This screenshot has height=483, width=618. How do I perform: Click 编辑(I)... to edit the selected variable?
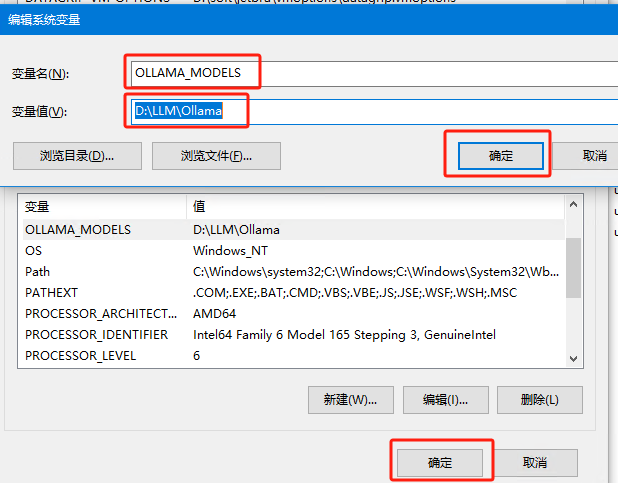pos(446,400)
